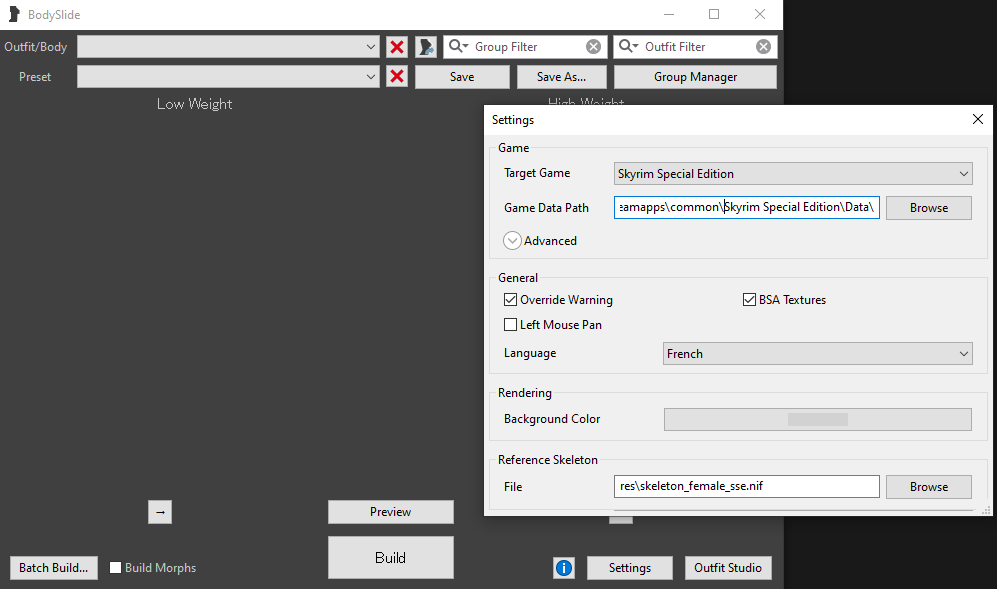Screen dimensions: 997x589
Task: Open the Group Filter search magnifier menu
Action: (x=458, y=46)
